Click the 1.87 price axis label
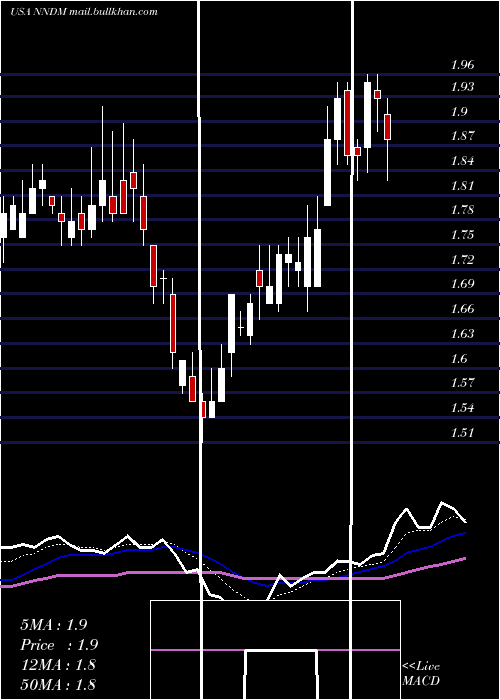500x700 pixels. (462, 136)
